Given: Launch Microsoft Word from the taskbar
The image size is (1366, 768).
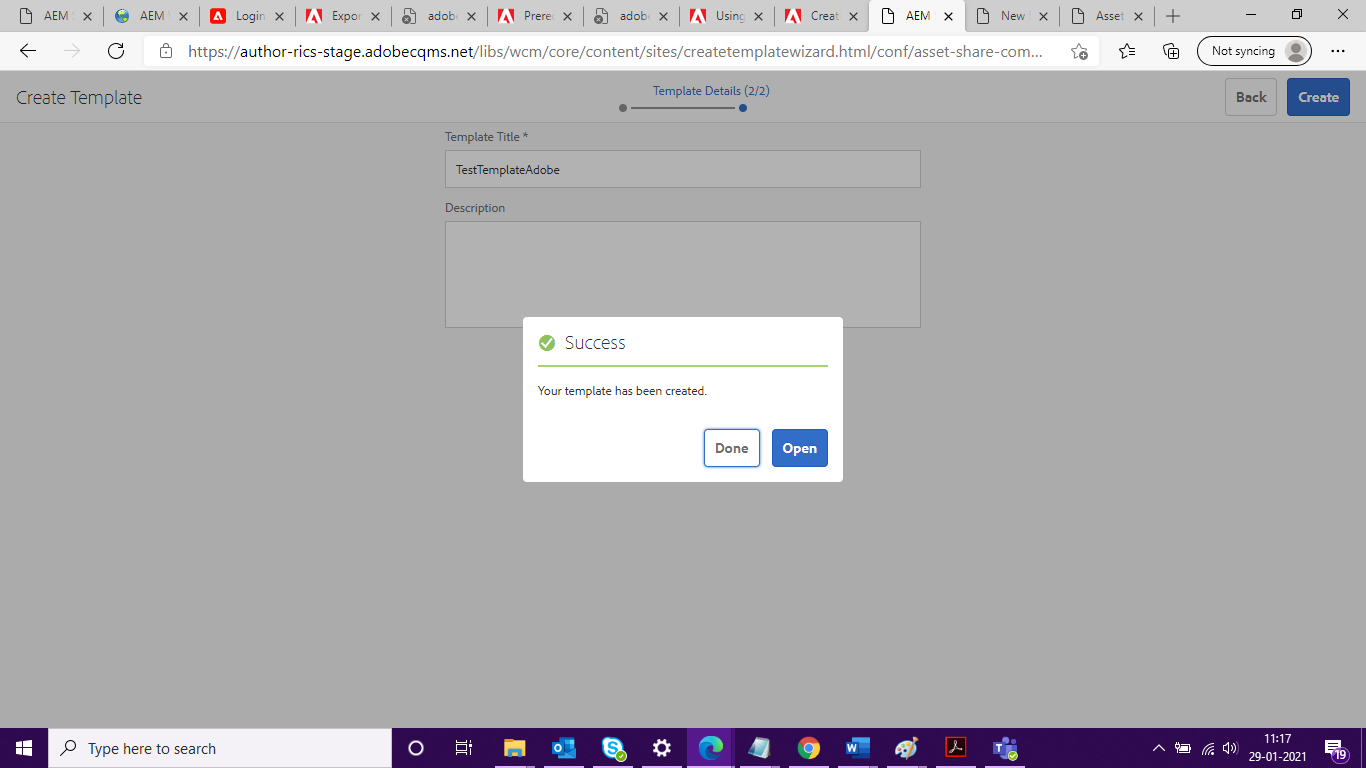Looking at the screenshot, I should pos(857,747).
